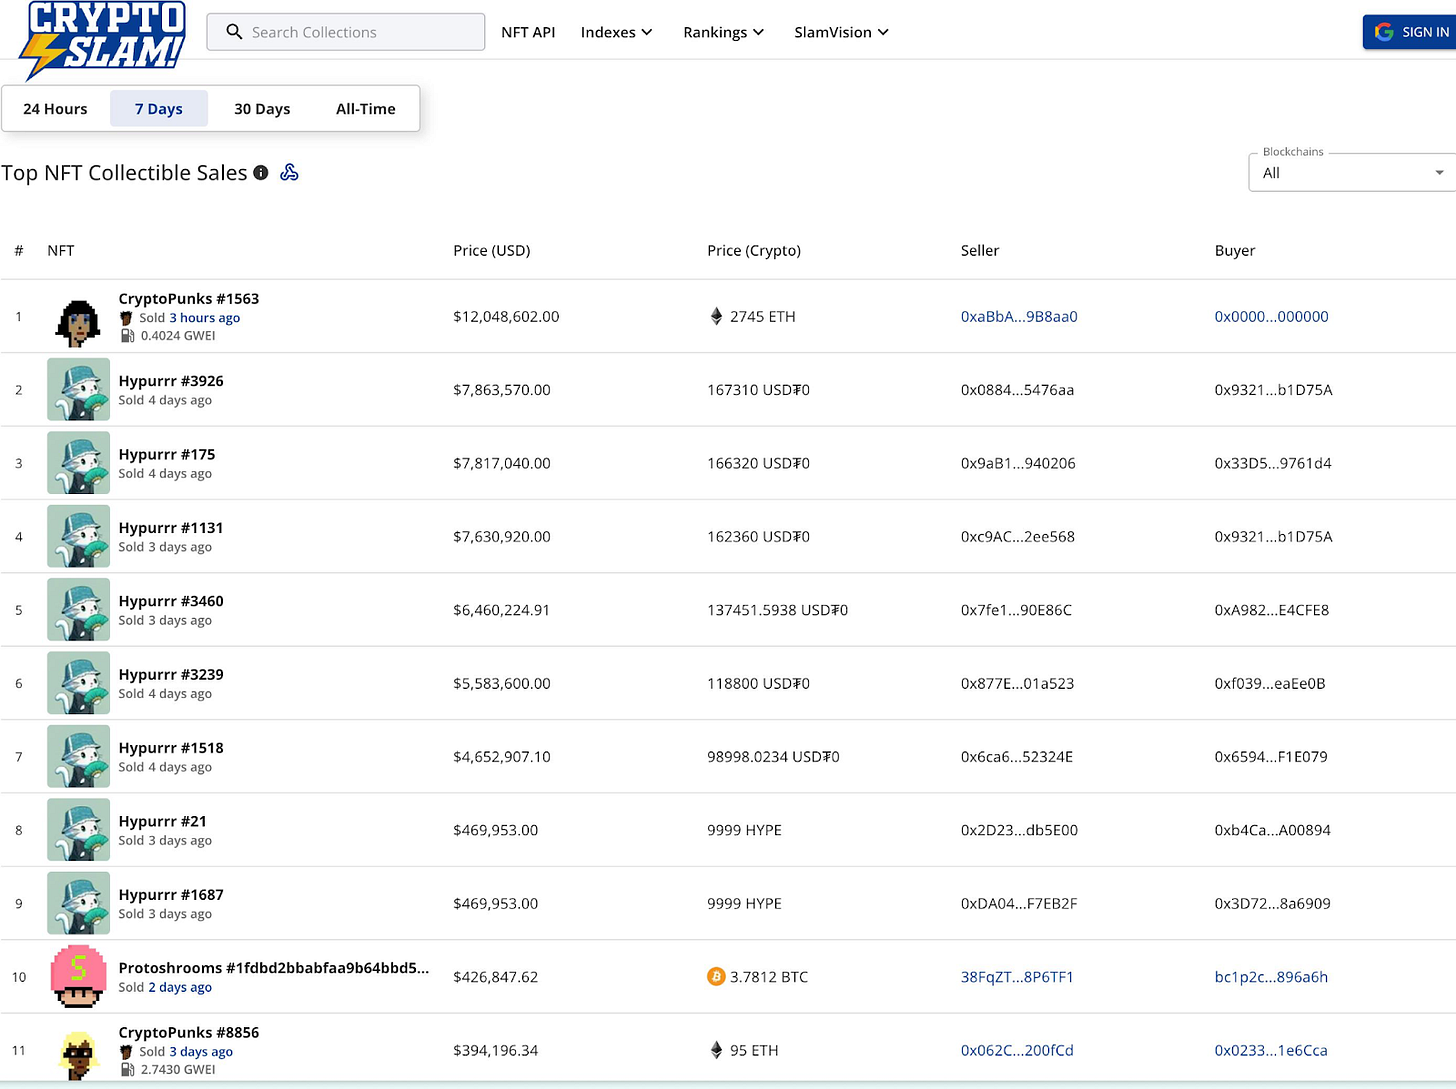1456x1089 pixels.
Task: Click the Hypurrr #1518 title
Action: click(x=171, y=748)
